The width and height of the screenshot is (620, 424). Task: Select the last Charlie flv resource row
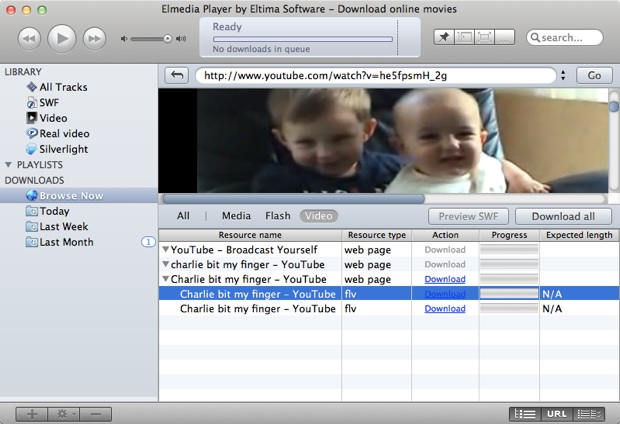pos(389,309)
